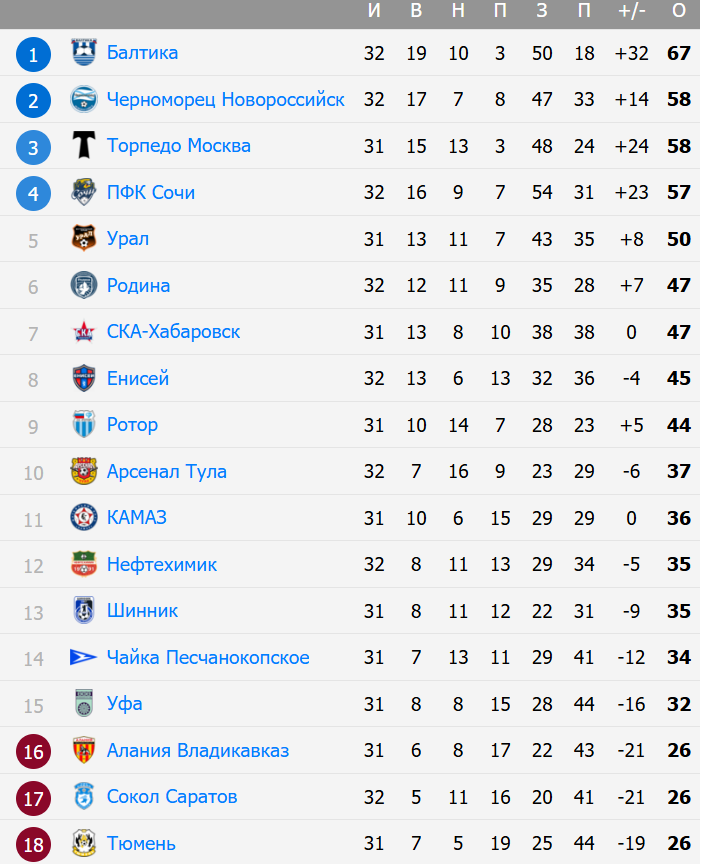Click the СКА-Хабаровск red star logo
The height and width of the screenshot is (864, 701).
pyautogui.click(x=84, y=332)
